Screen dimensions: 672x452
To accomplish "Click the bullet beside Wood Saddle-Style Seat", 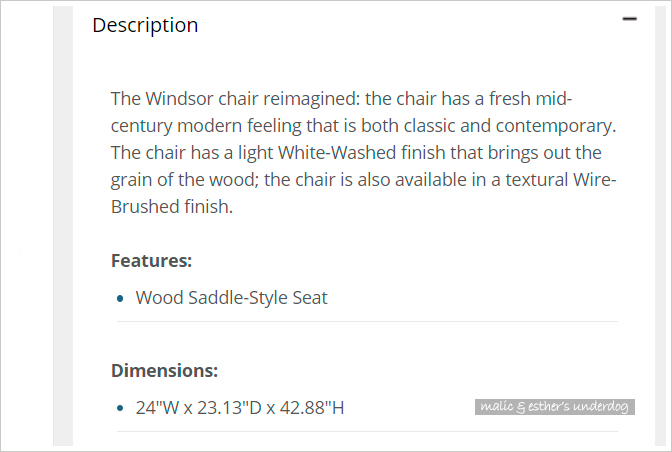I will (x=120, y=298).
